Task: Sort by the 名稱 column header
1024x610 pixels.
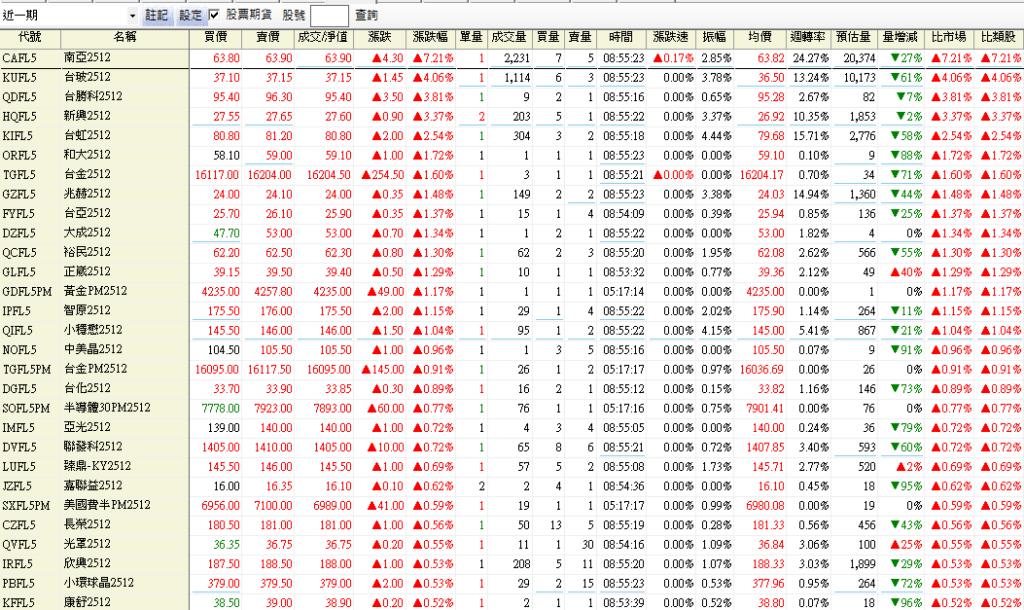Action: click(x=124, y=37)
